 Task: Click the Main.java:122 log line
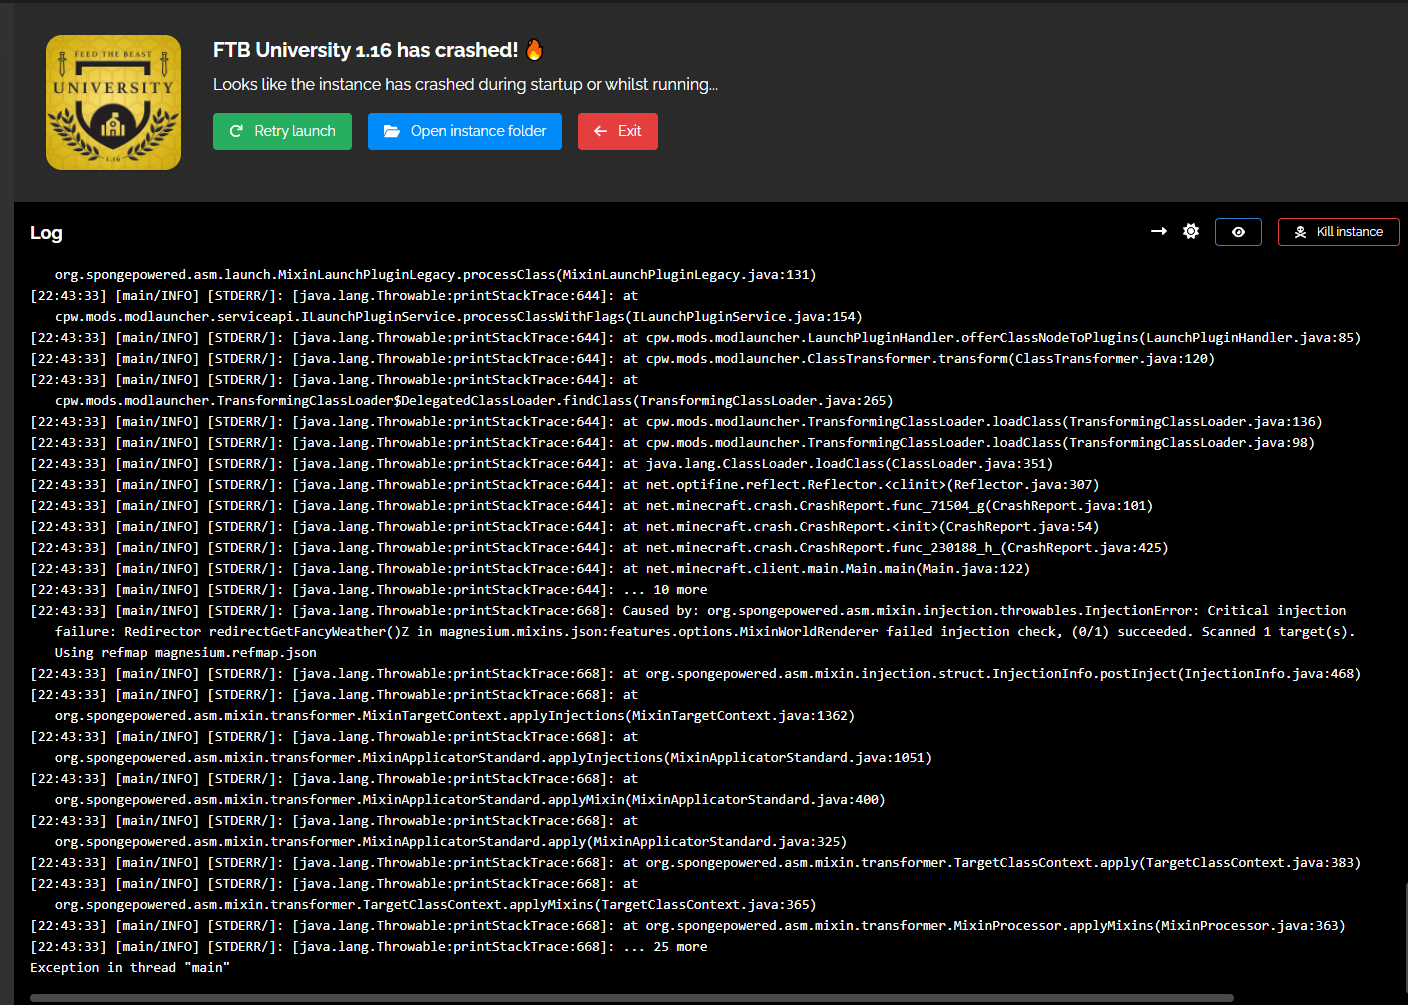(530, 569)
